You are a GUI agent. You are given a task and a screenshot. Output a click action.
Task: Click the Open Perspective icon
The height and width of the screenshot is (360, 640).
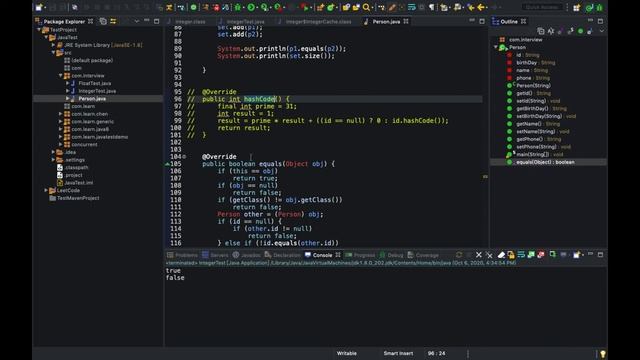tap(576, 7)
